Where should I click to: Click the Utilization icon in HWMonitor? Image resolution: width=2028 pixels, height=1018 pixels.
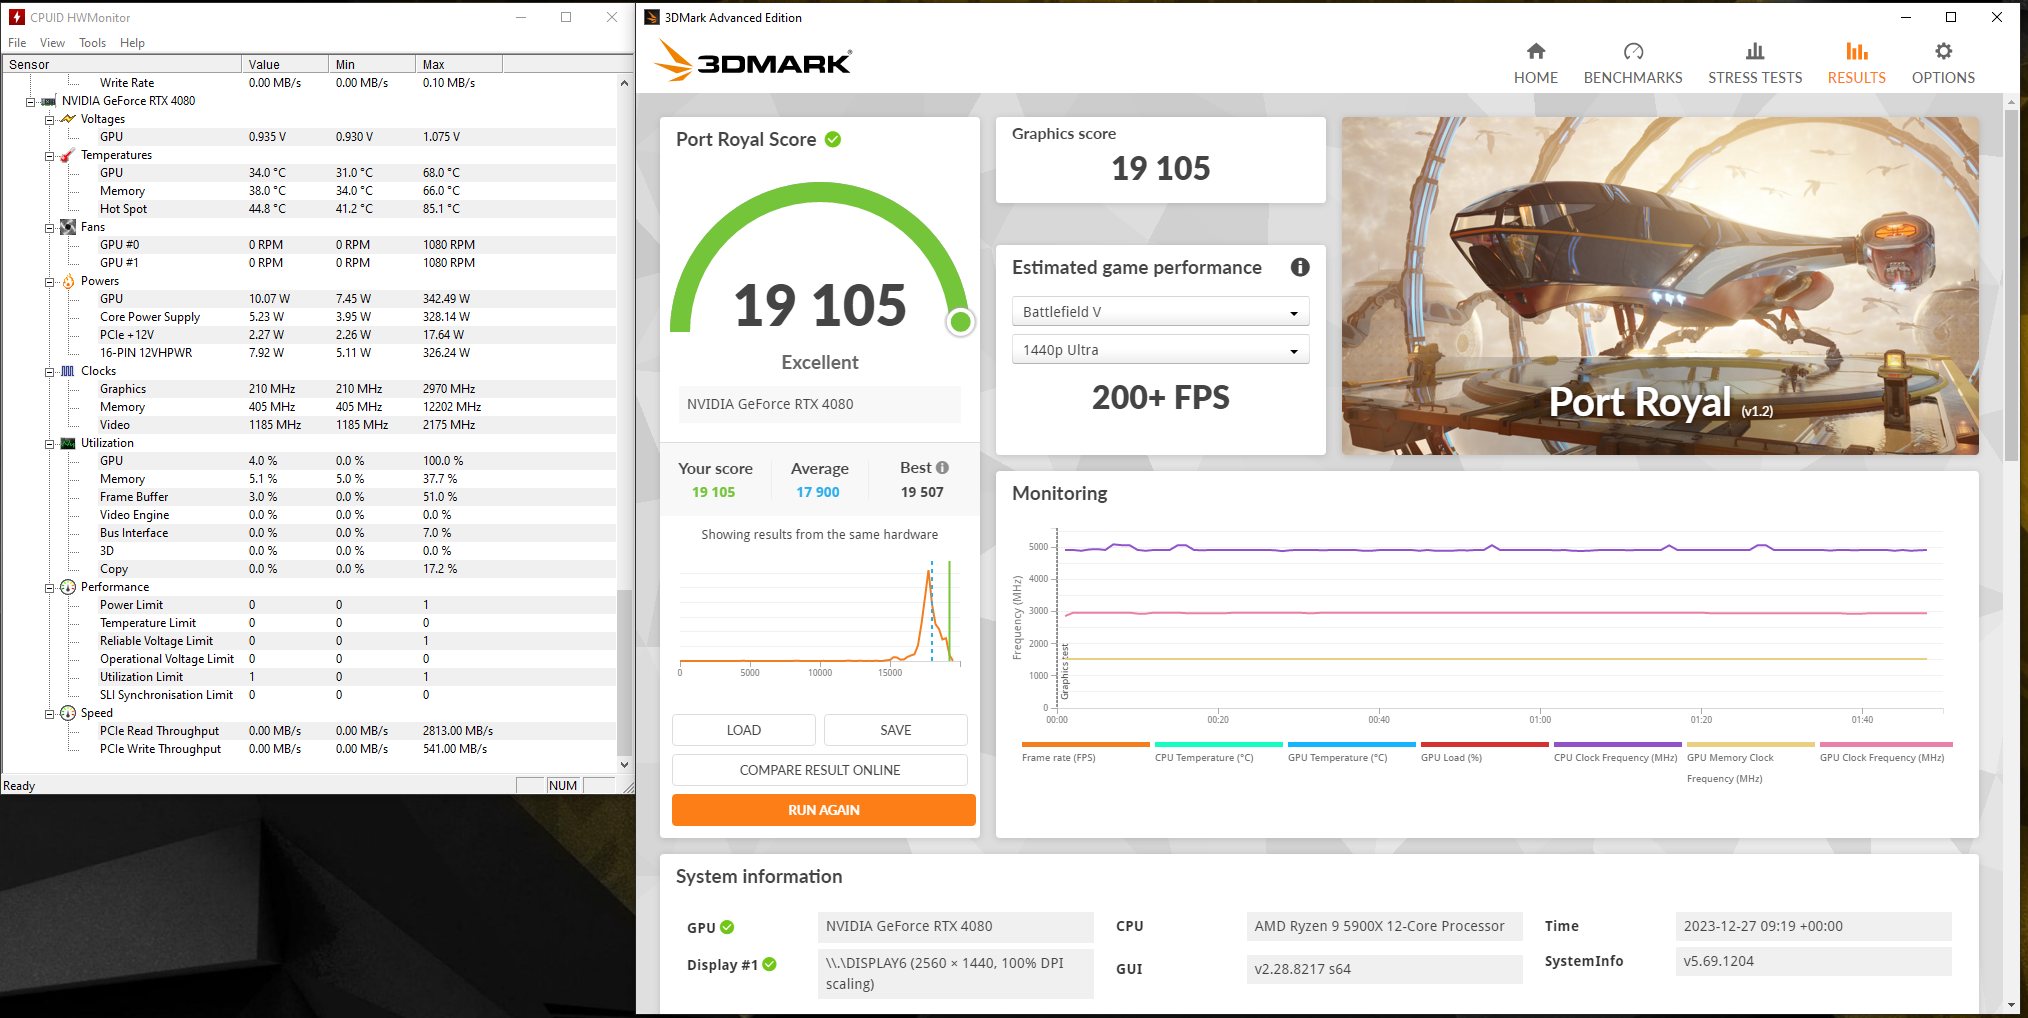click(x=68, y=443)
